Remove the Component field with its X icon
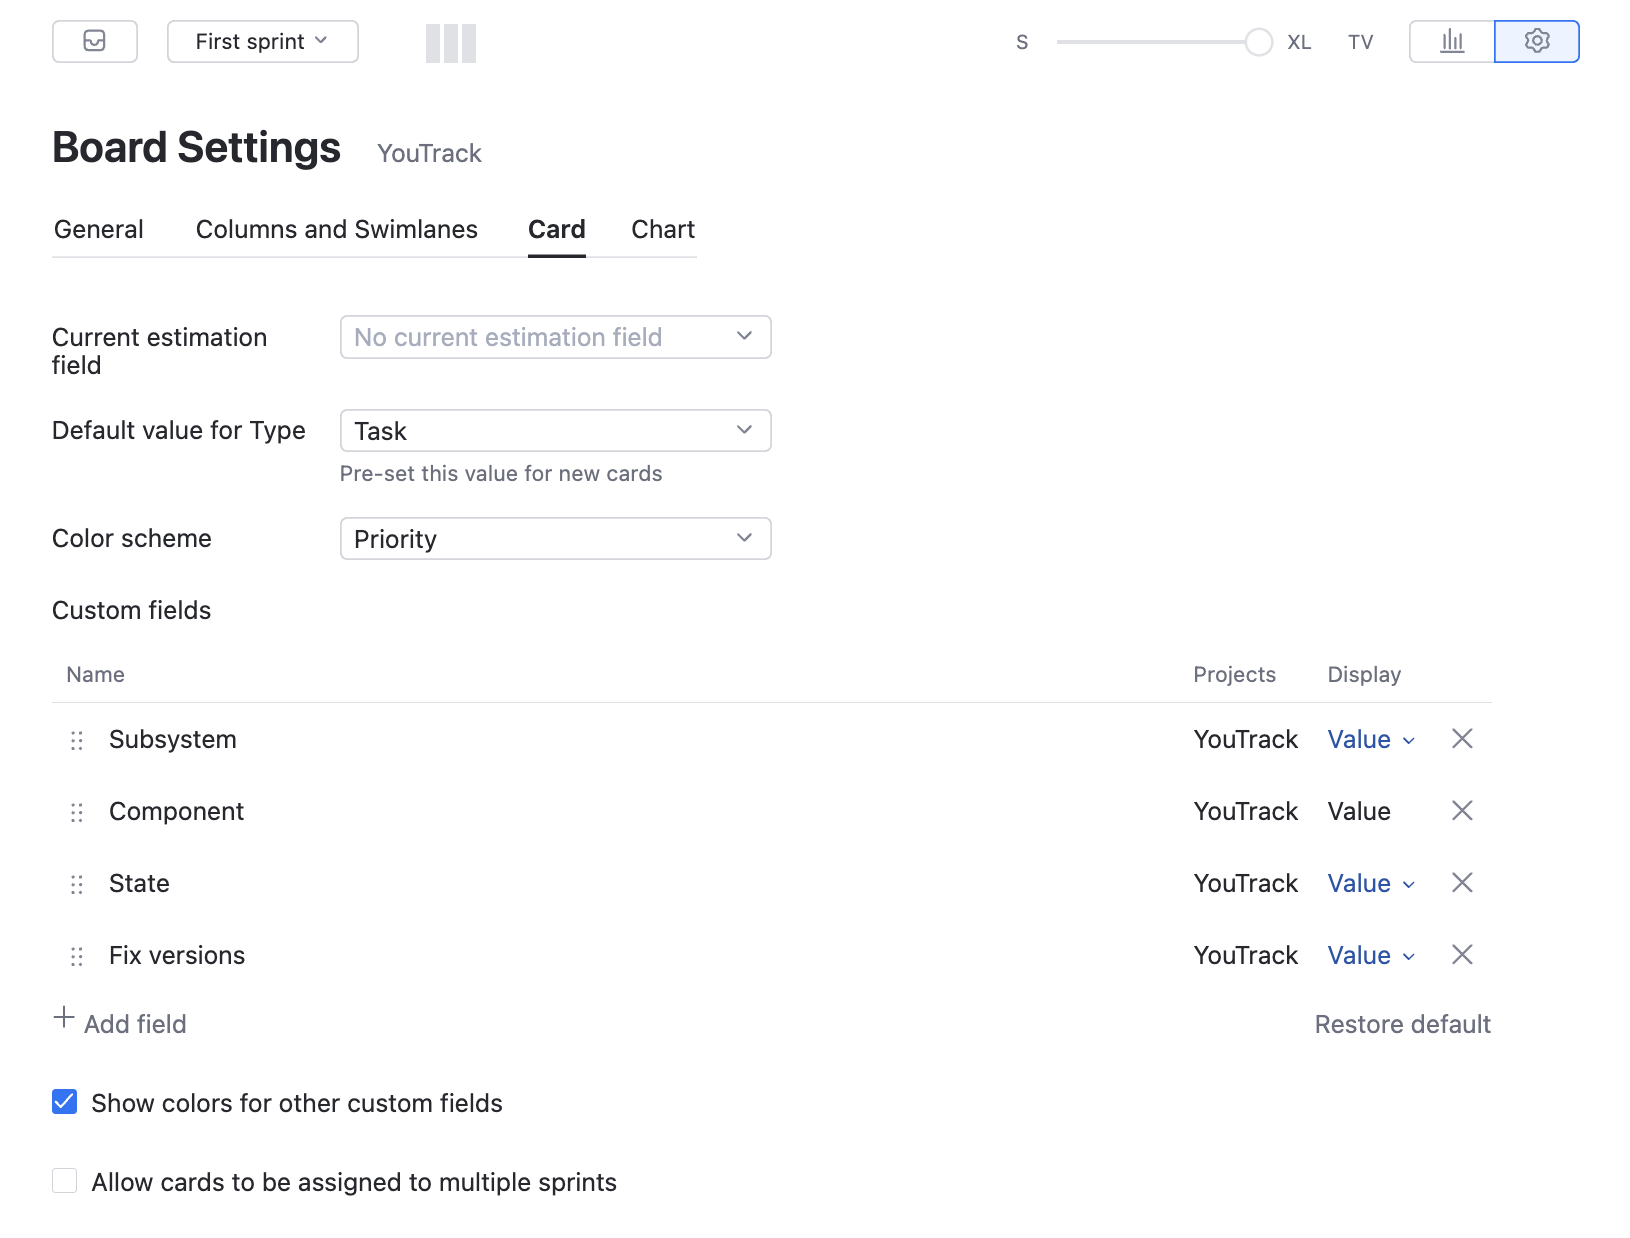The image size is (1630, 1238). coord(1462,811)
